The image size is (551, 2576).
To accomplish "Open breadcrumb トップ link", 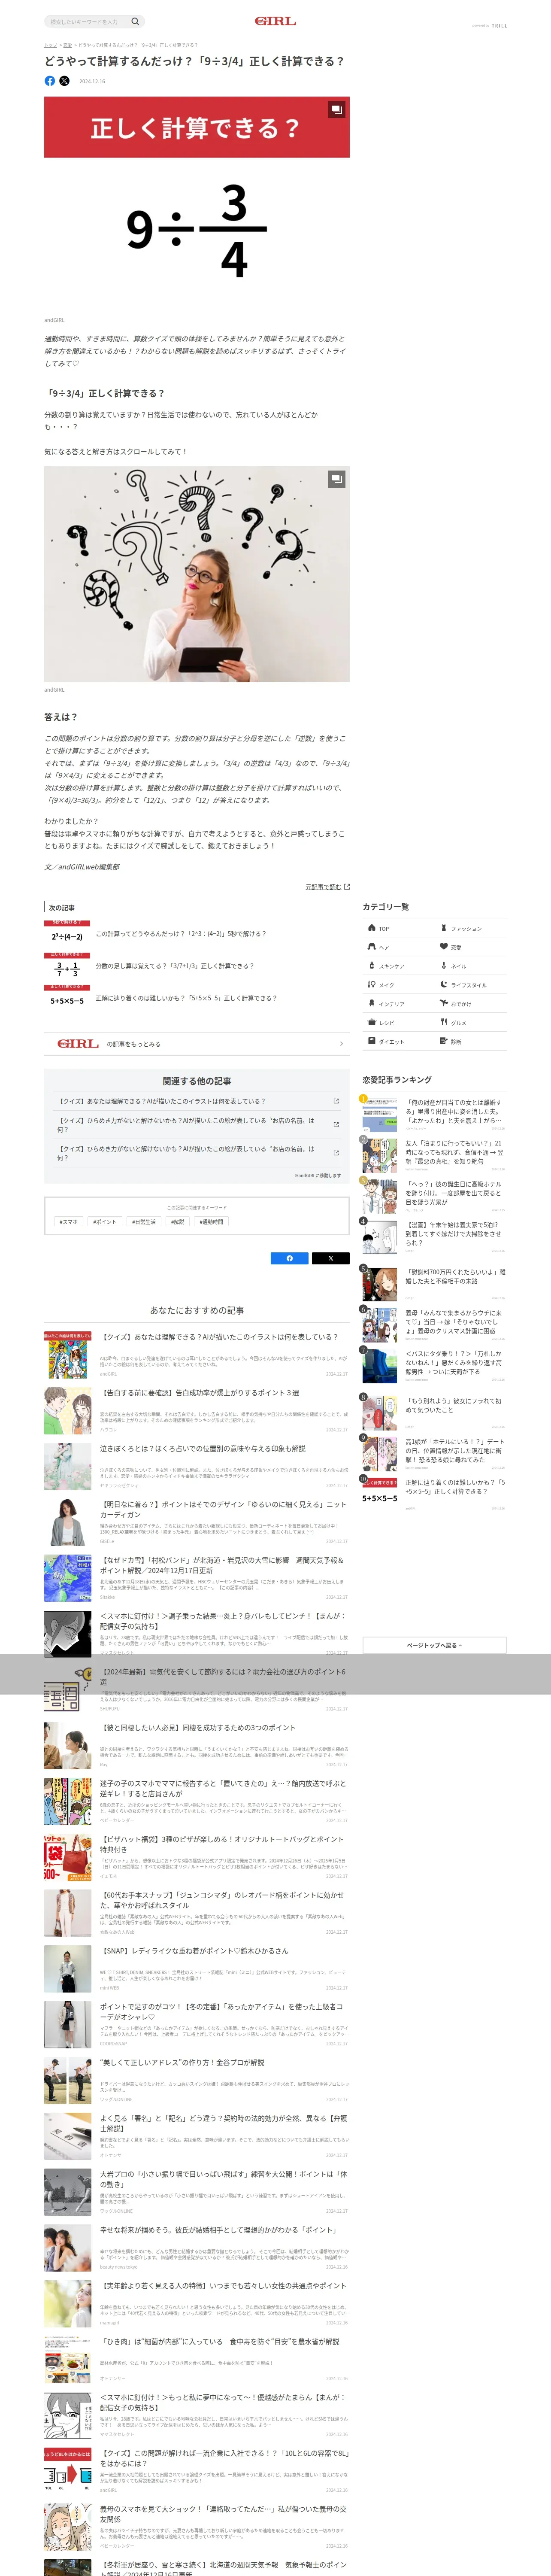I will coord(50,45).
